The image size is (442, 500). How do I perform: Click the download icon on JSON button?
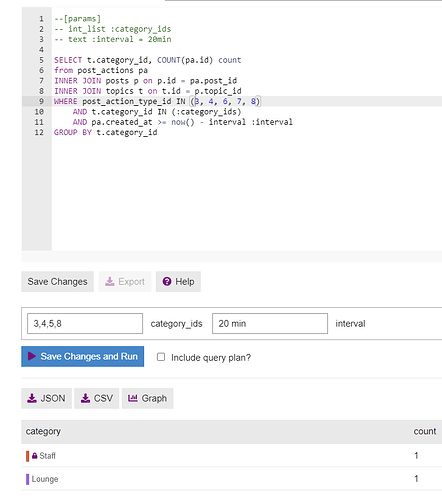tap(32, 398)
